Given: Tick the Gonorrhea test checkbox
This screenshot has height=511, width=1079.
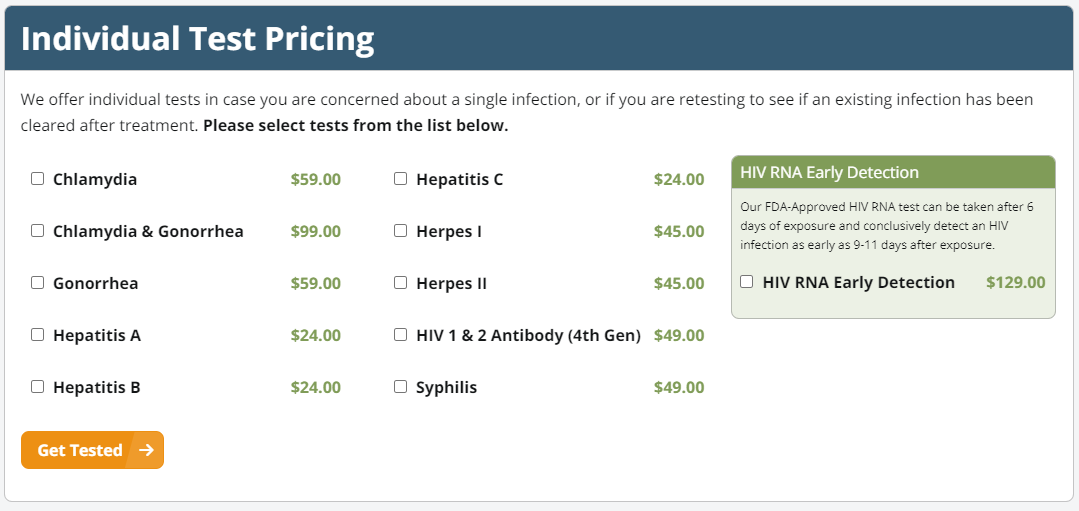Looking at the screenshot, I should click(38, 283).
